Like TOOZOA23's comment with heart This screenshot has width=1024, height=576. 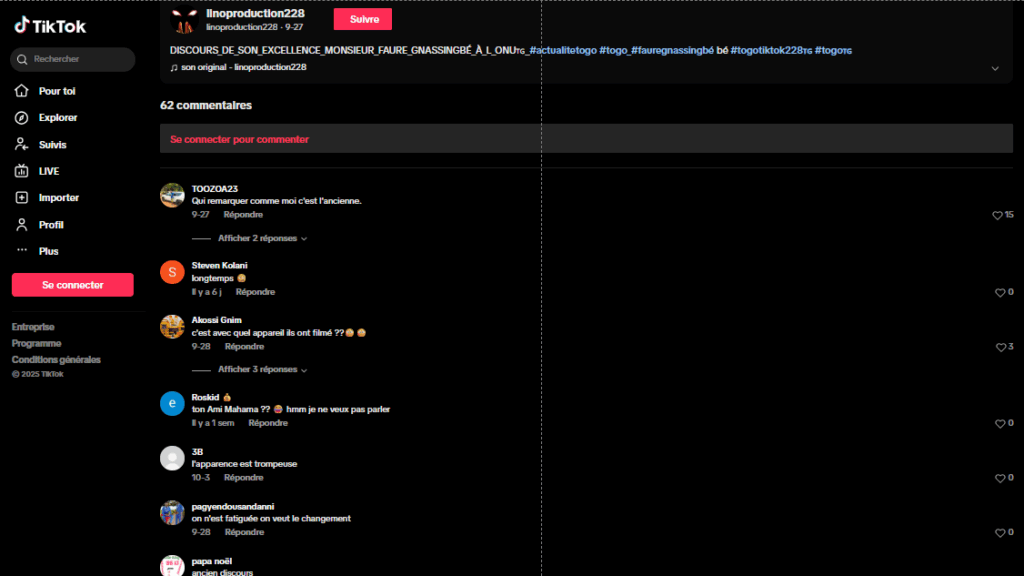pyautogui.click(x=997, y=215)
